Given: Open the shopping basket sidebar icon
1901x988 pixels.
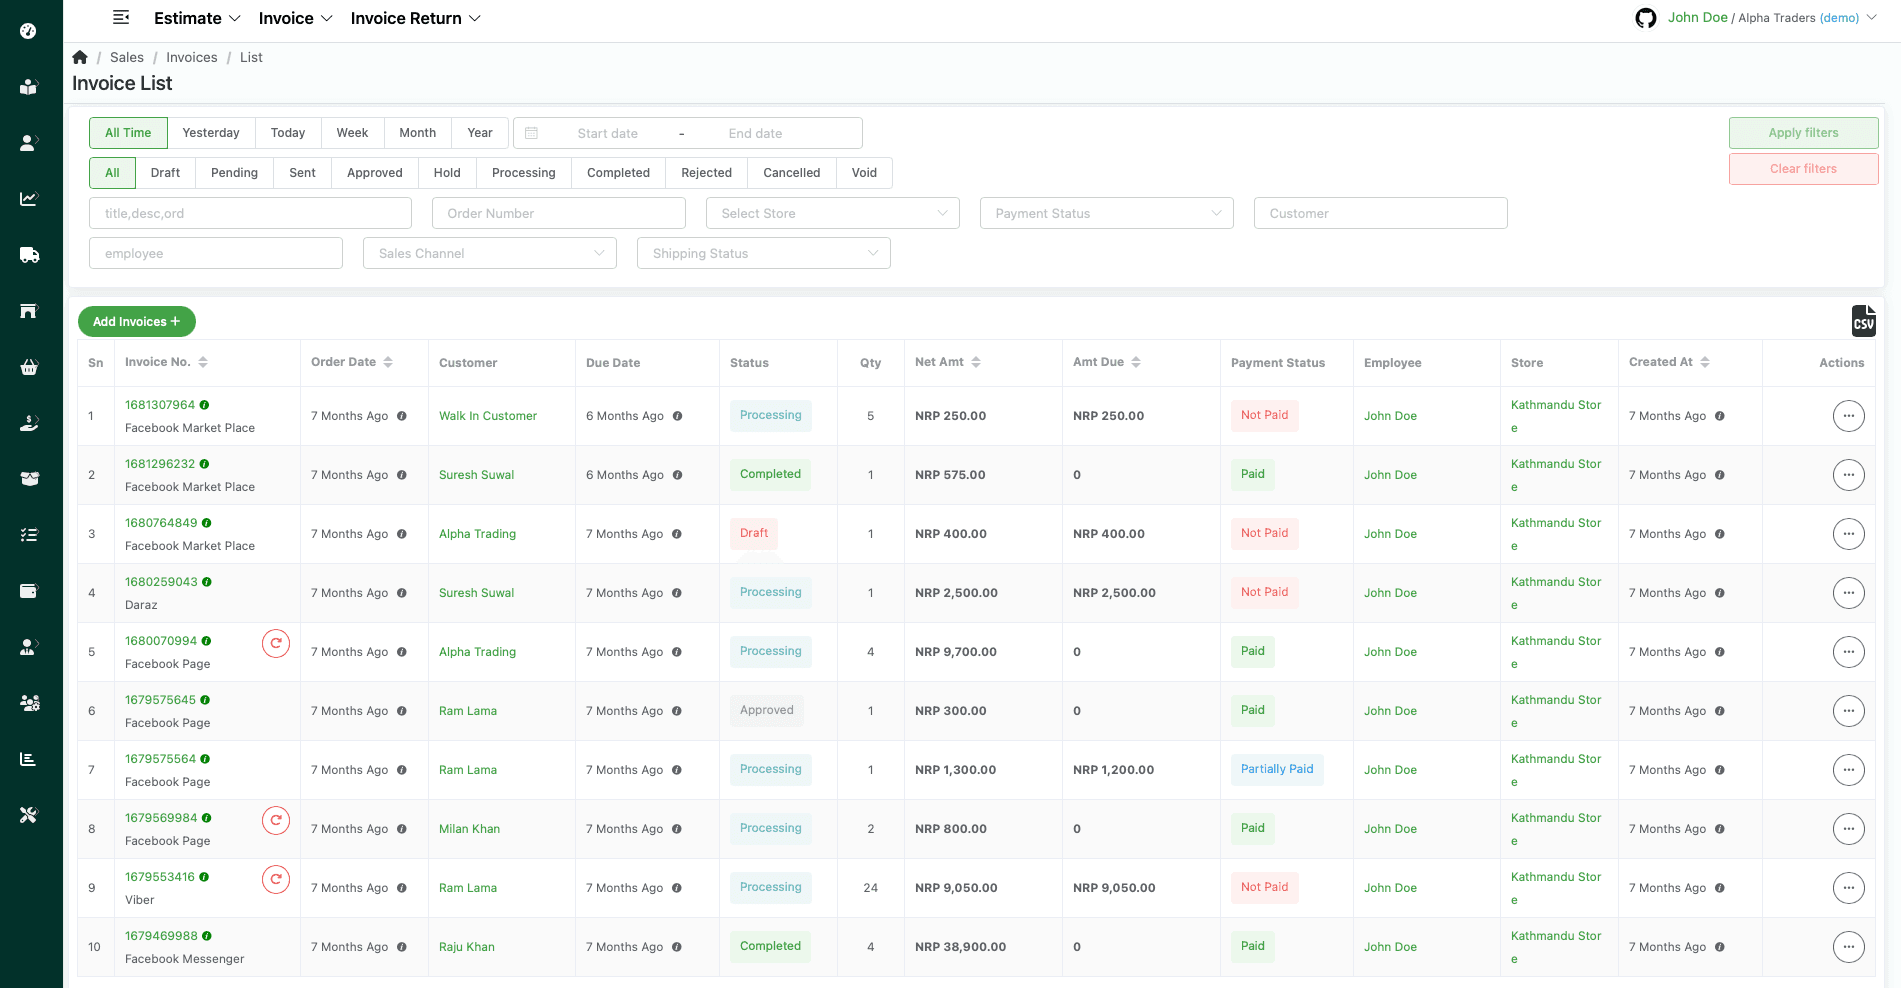Looking at the screenshot, I should [x=29, y=367].
